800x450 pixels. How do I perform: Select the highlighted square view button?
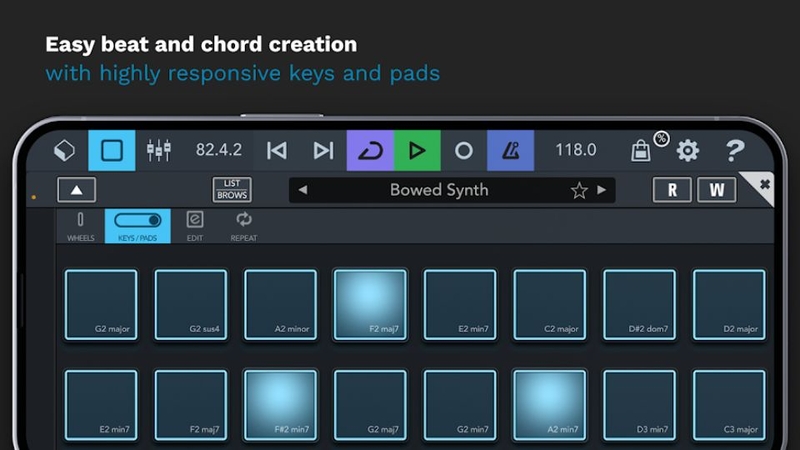click(112, 151)
